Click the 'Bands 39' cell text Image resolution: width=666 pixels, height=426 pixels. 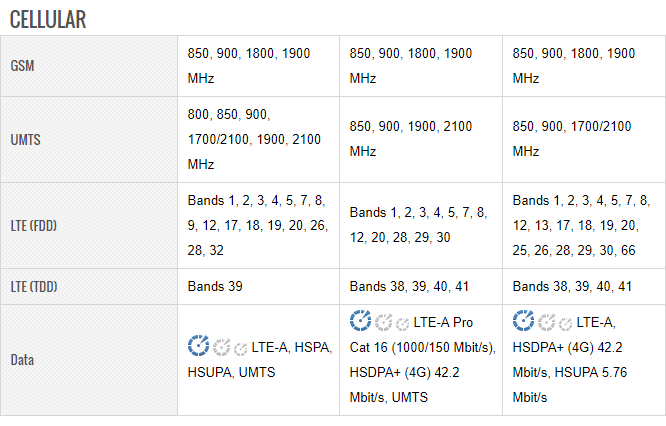pos(215,287)
